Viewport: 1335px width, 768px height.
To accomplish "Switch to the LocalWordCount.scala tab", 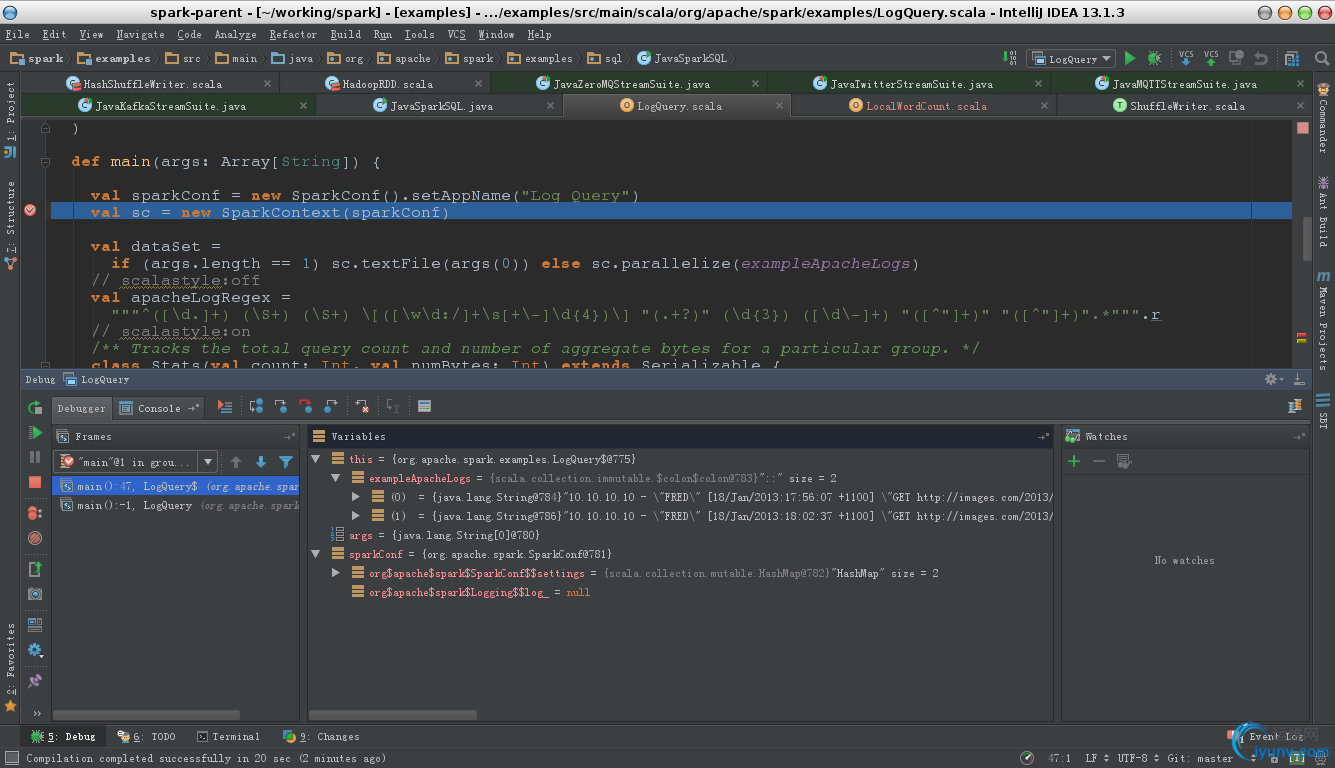I will pos(926,106).
